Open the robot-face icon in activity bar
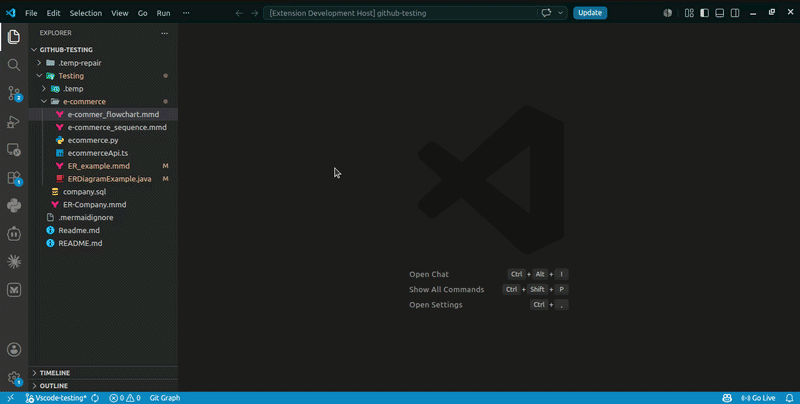Screen dimensions: 800x404 pyautogui.click(x=14, y=234)
